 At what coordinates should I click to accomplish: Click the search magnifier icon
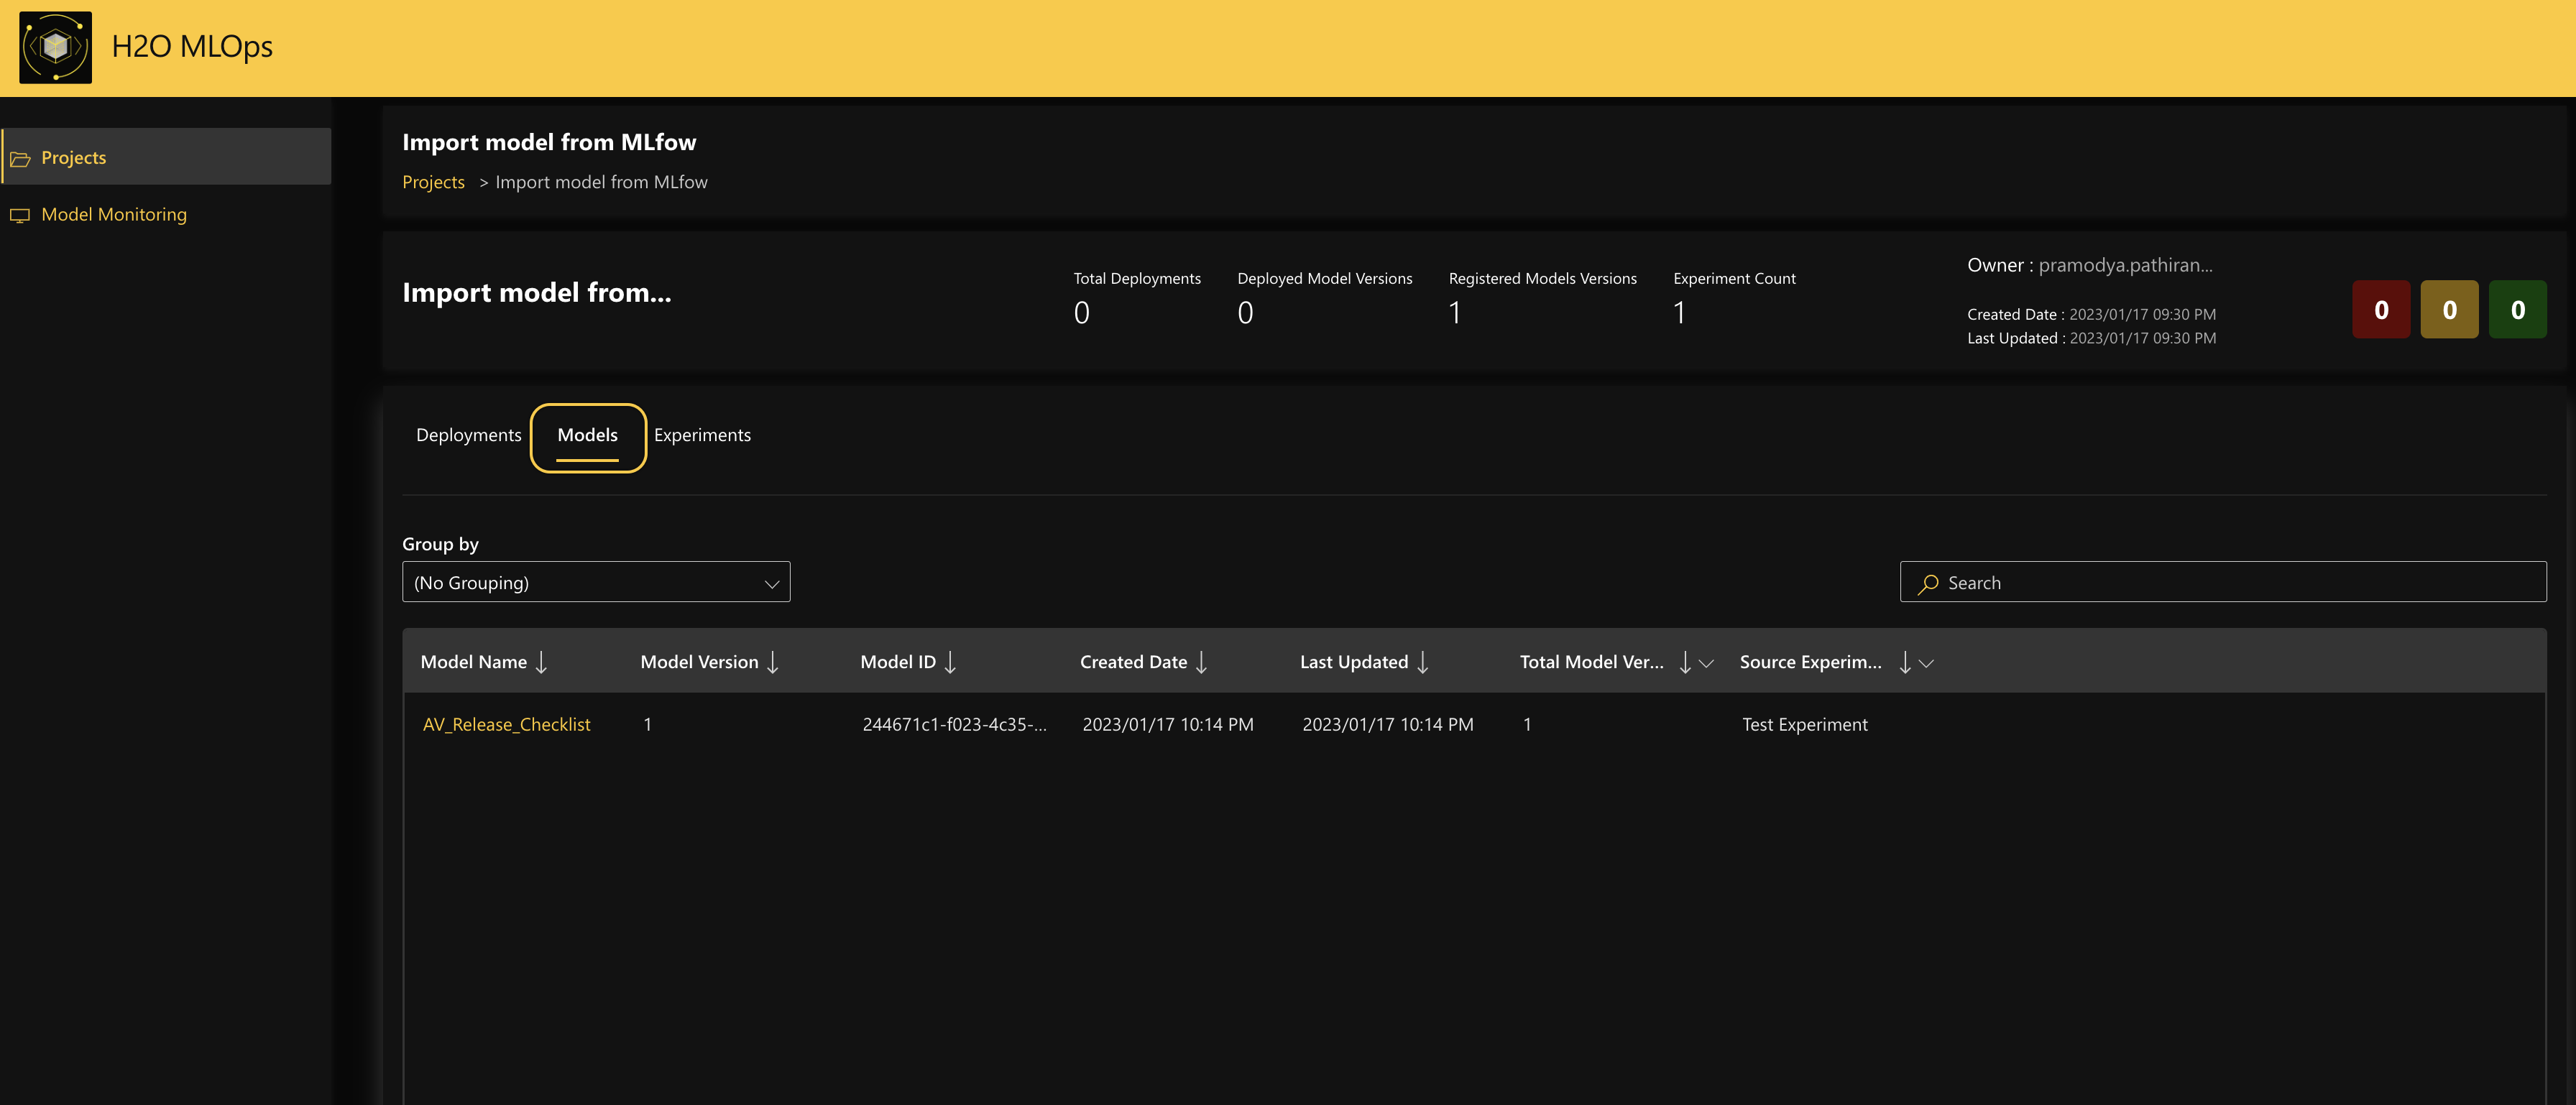[1928, 583]
